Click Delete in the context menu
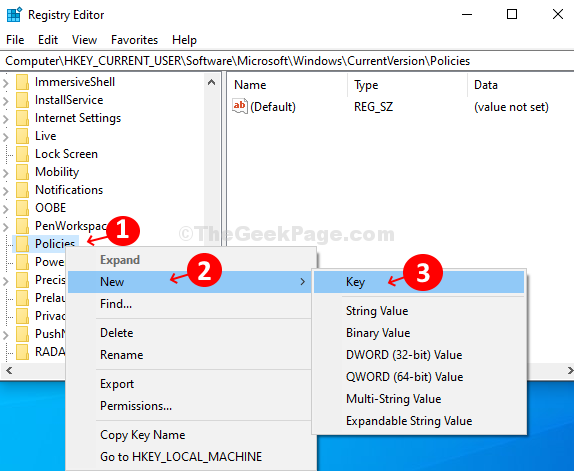This screenshot has width=574, height=471. pos(190,333)
